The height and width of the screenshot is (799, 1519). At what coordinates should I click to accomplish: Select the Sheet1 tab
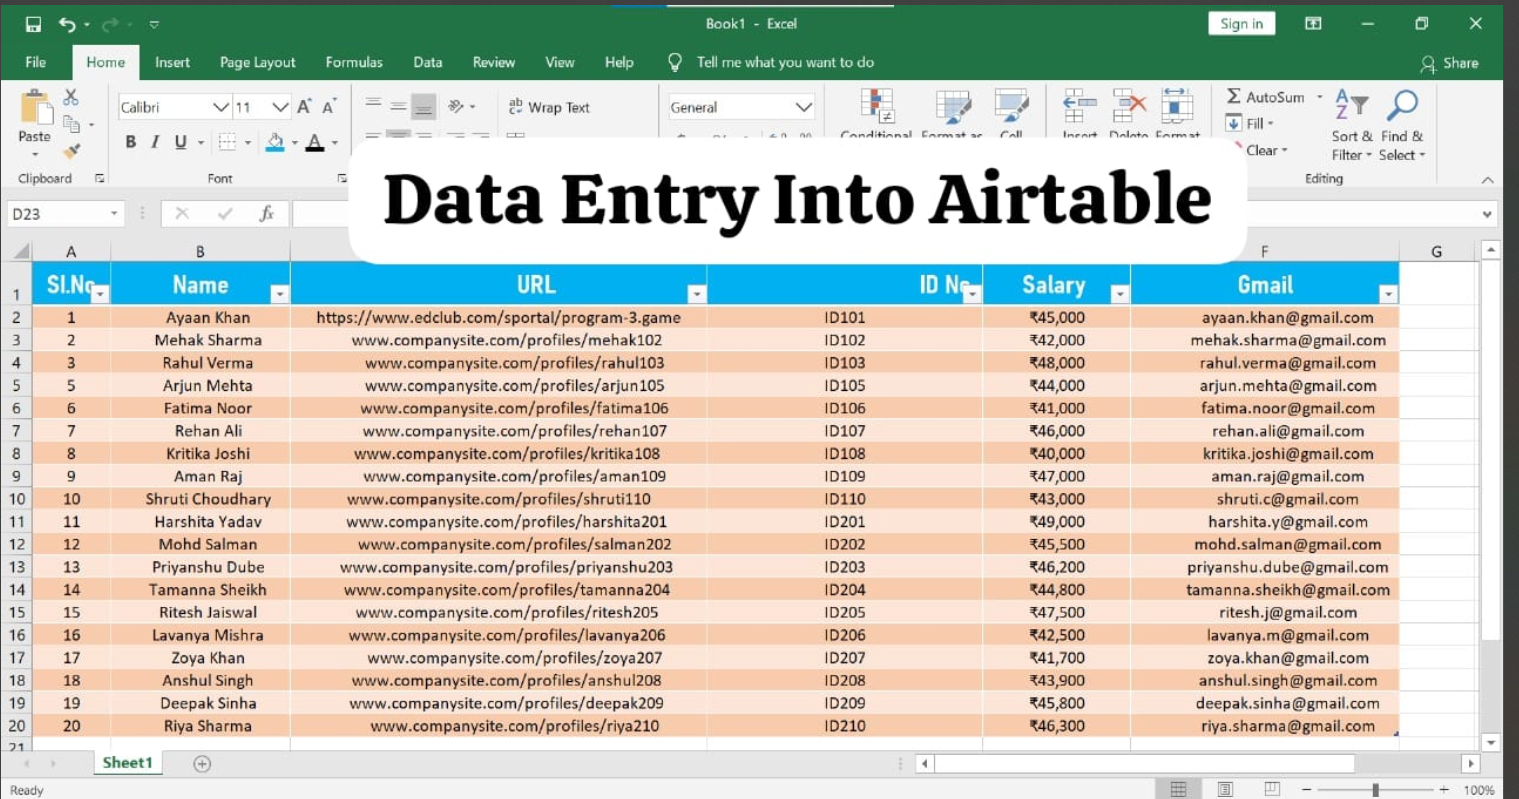click(x=128, y=763)
